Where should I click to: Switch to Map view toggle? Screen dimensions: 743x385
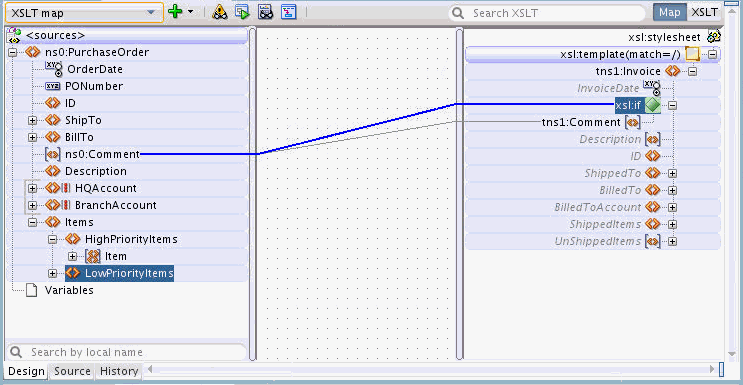click(670, 13)
